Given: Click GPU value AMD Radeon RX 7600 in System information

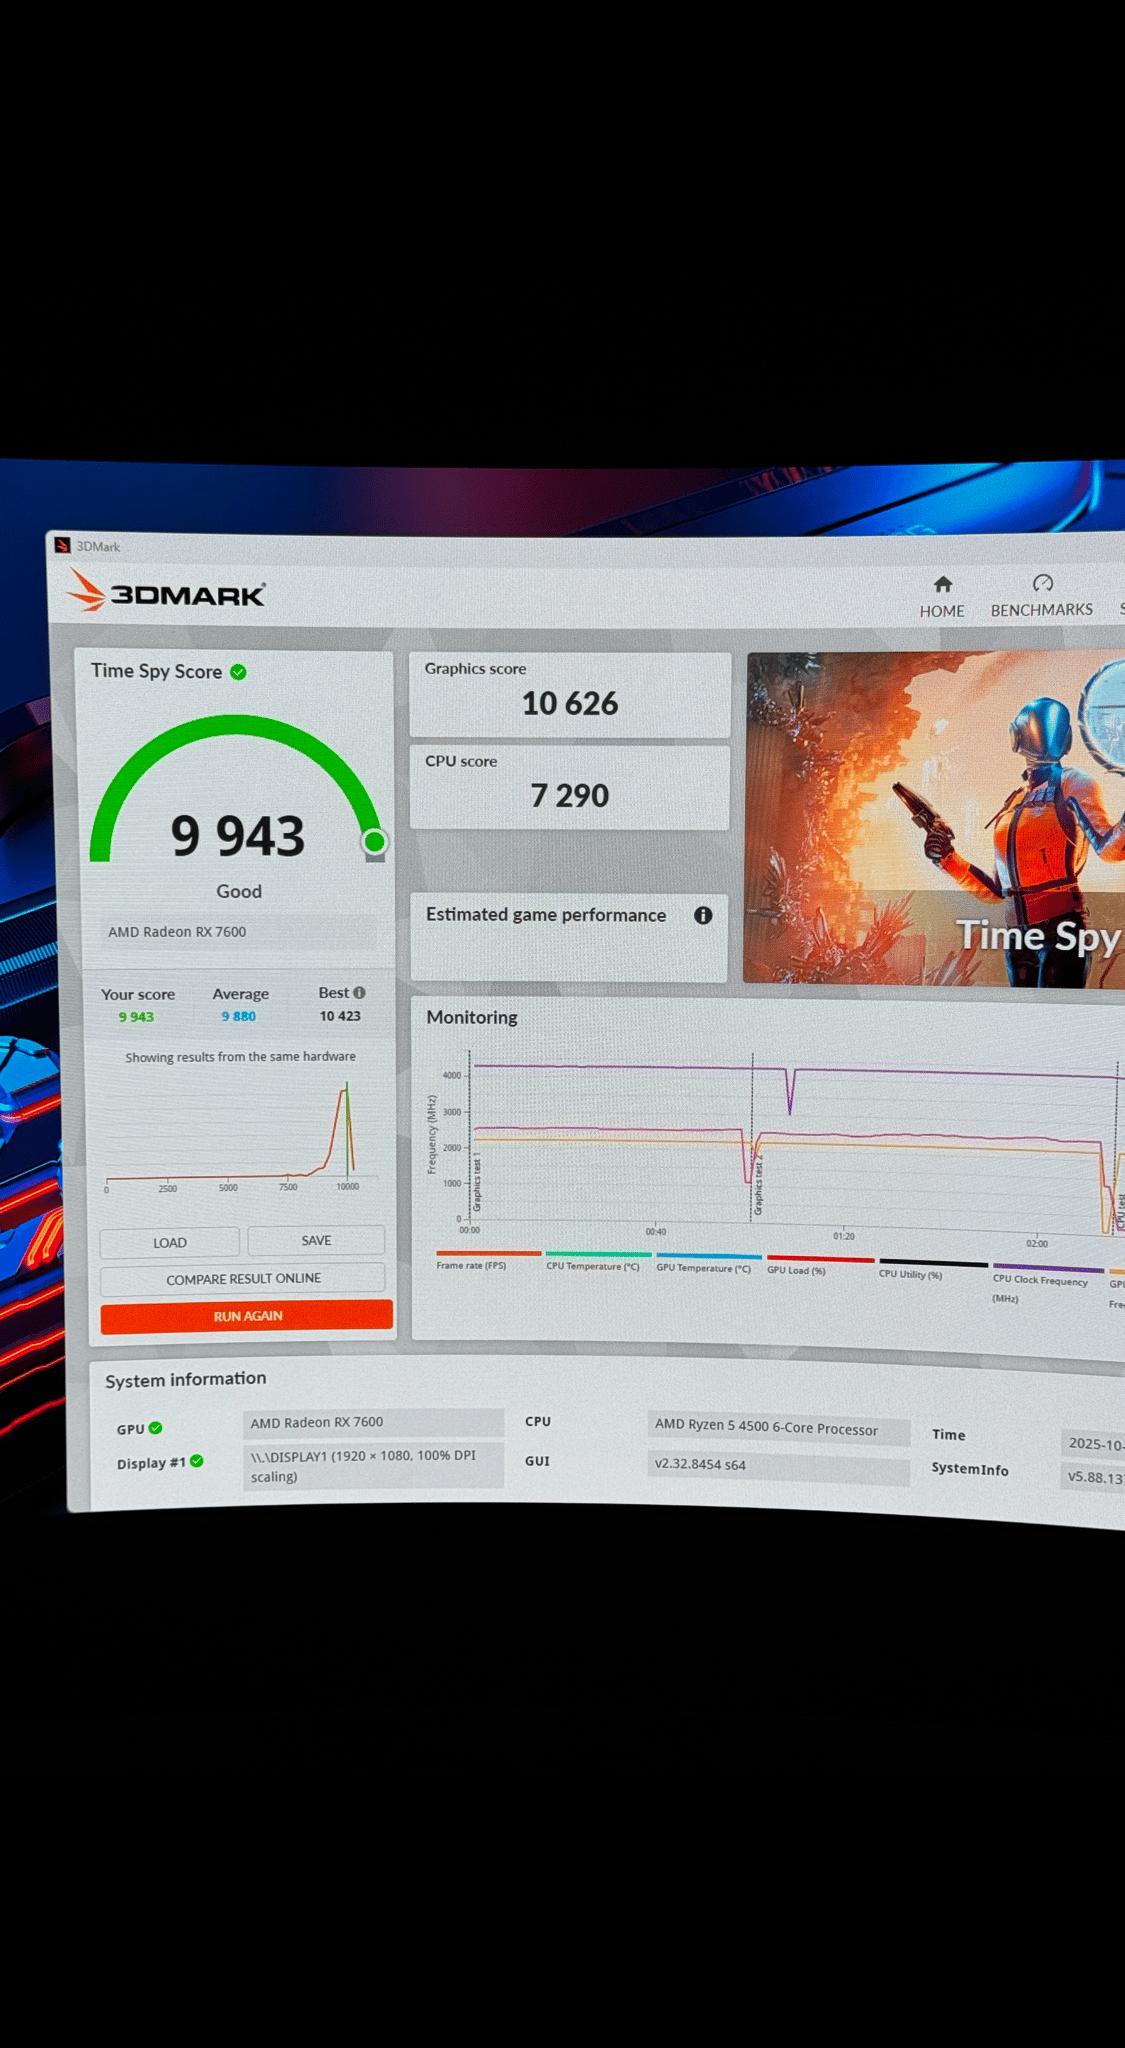Looking at the screenshot, I should coord(373,1423).
